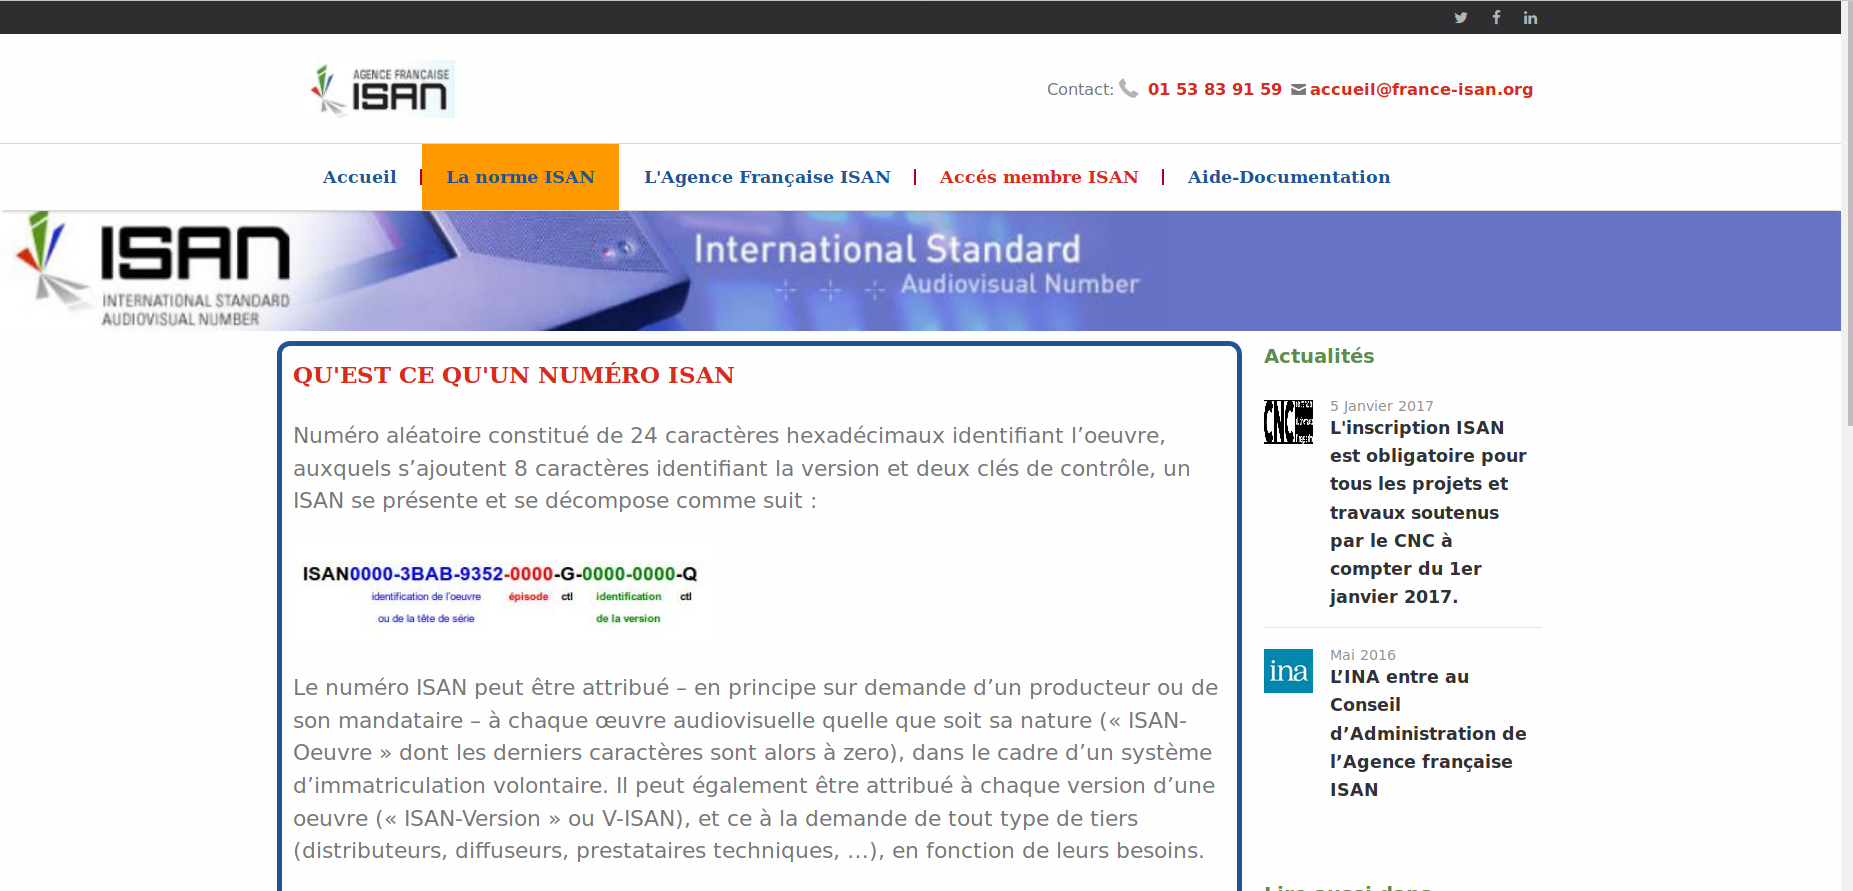Click the phone icon next to Contact
The image size is (1853, 891).
[x=1128, y=89]
